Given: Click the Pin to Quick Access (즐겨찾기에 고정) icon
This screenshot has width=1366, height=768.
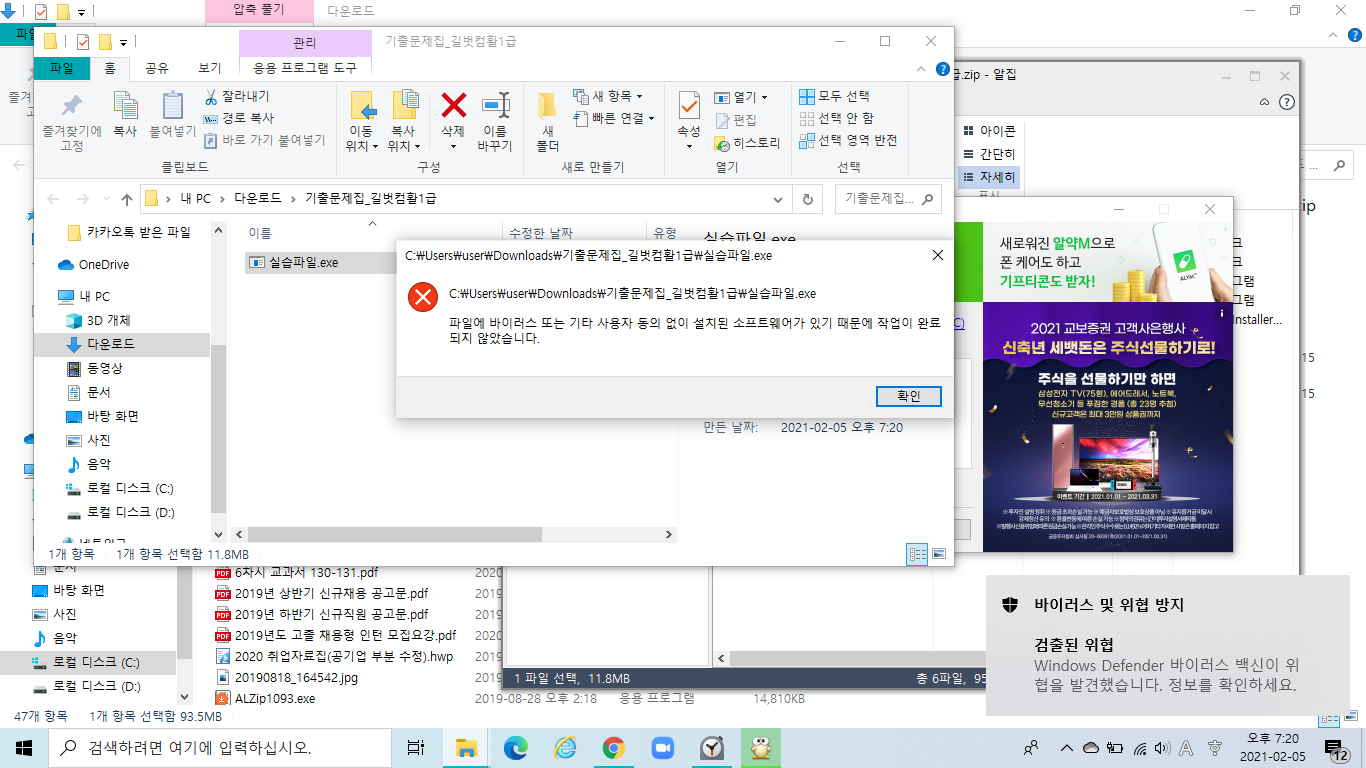Looking at the screenshot, I should 71,106.
